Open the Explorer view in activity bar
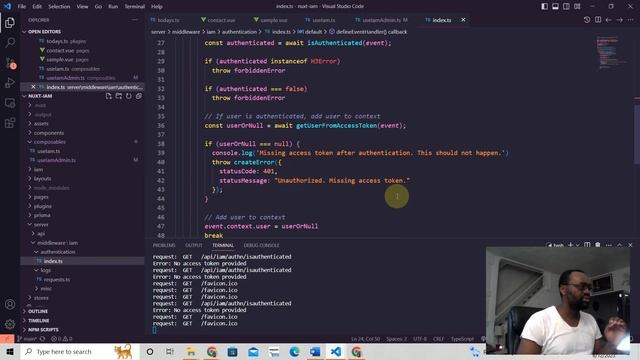This screenshot has height=360, width=640. click(10, 22)
